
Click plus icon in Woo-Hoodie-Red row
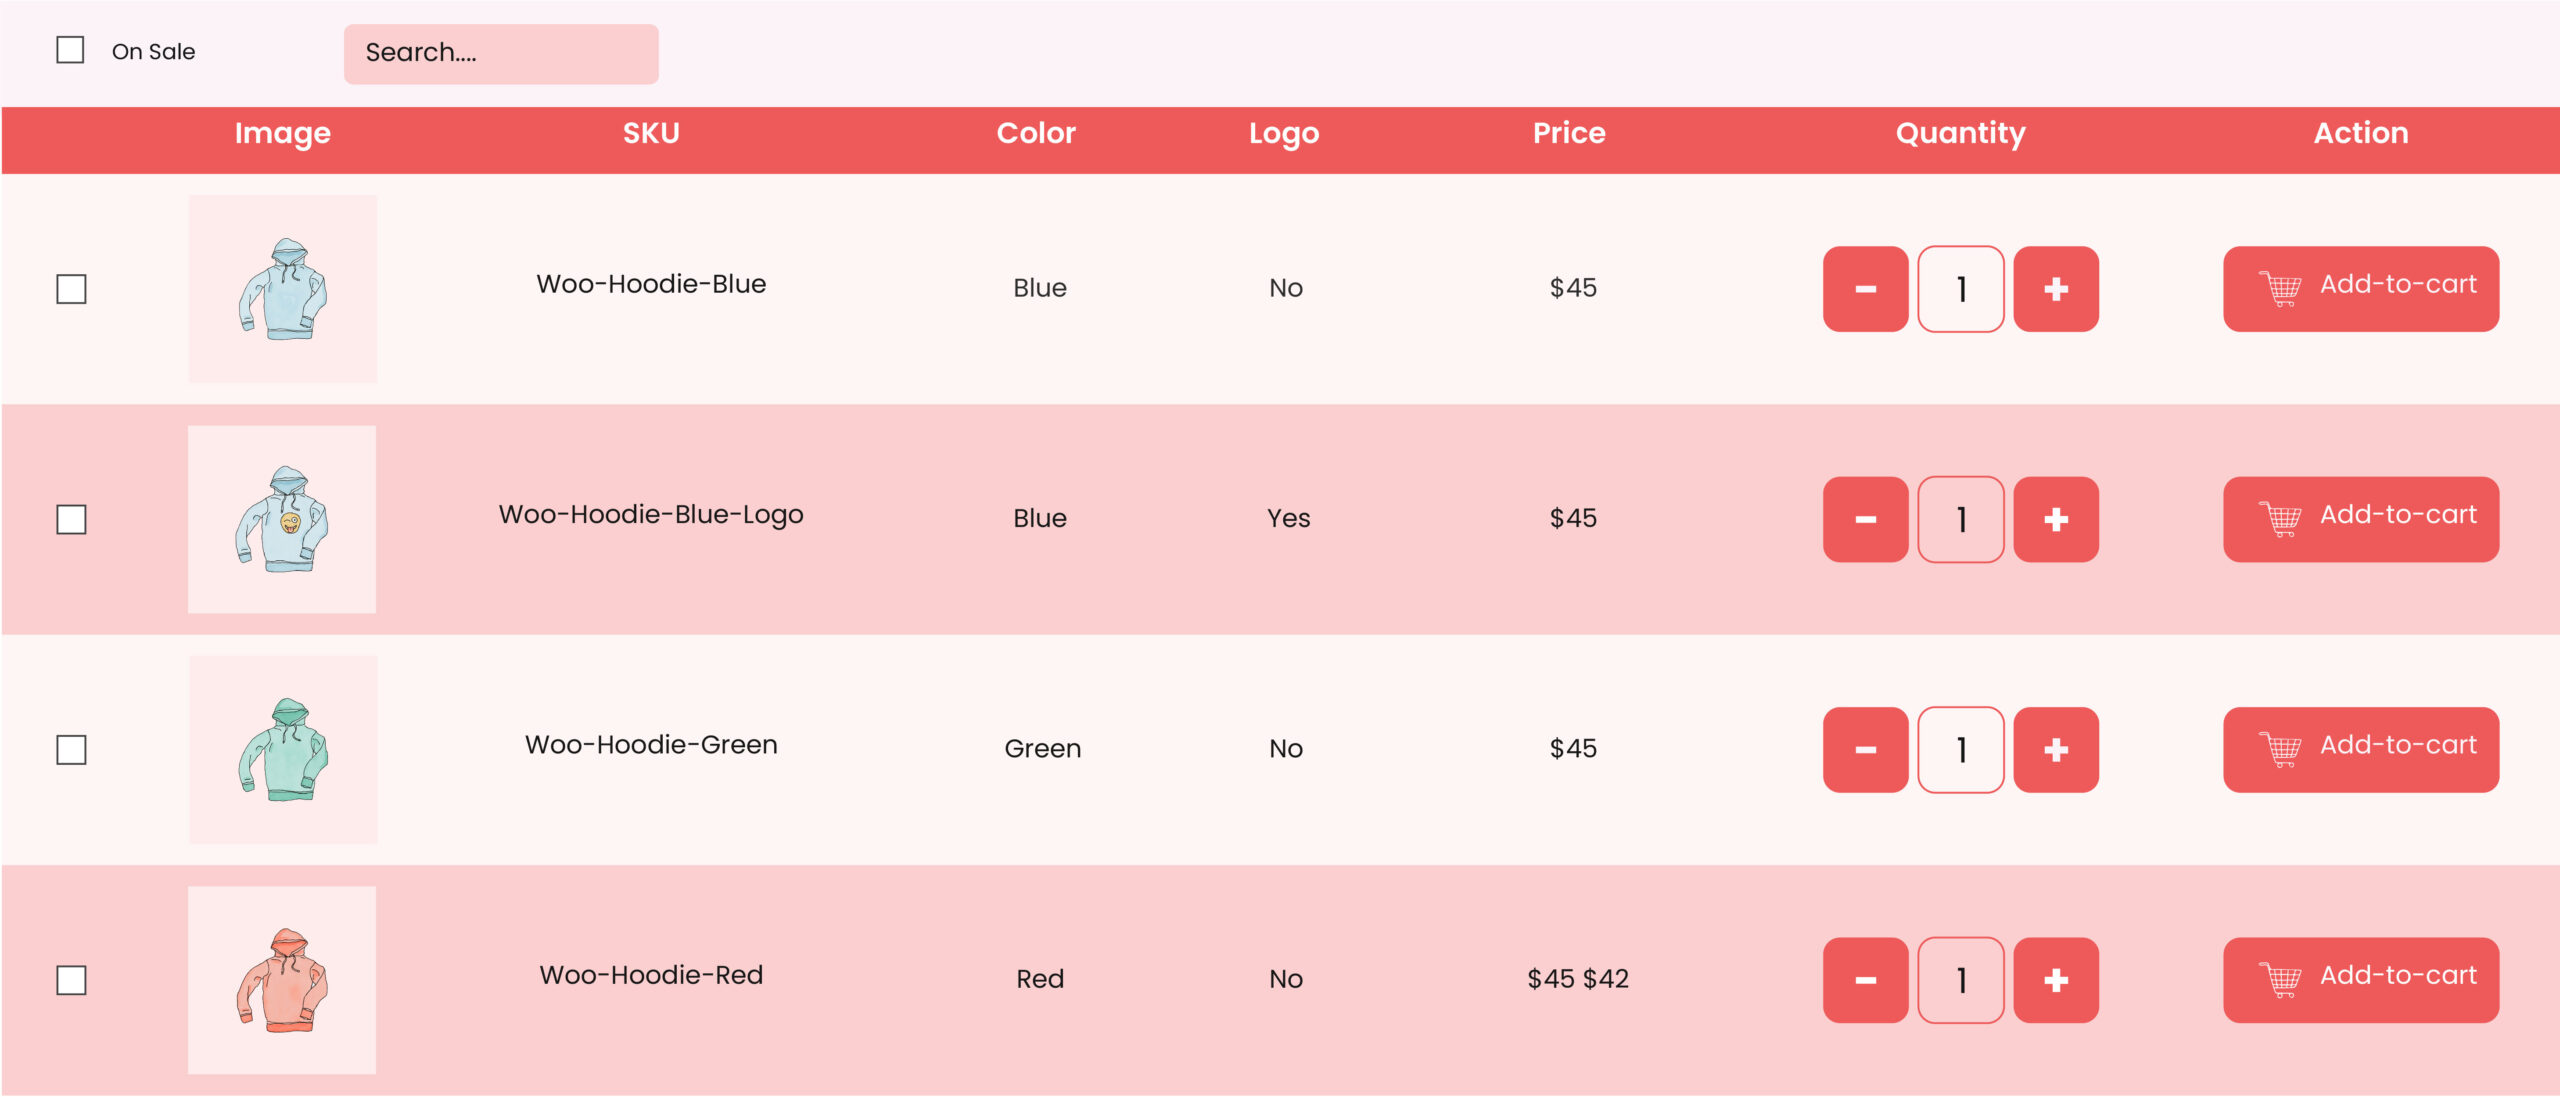tap(2055, 980)
